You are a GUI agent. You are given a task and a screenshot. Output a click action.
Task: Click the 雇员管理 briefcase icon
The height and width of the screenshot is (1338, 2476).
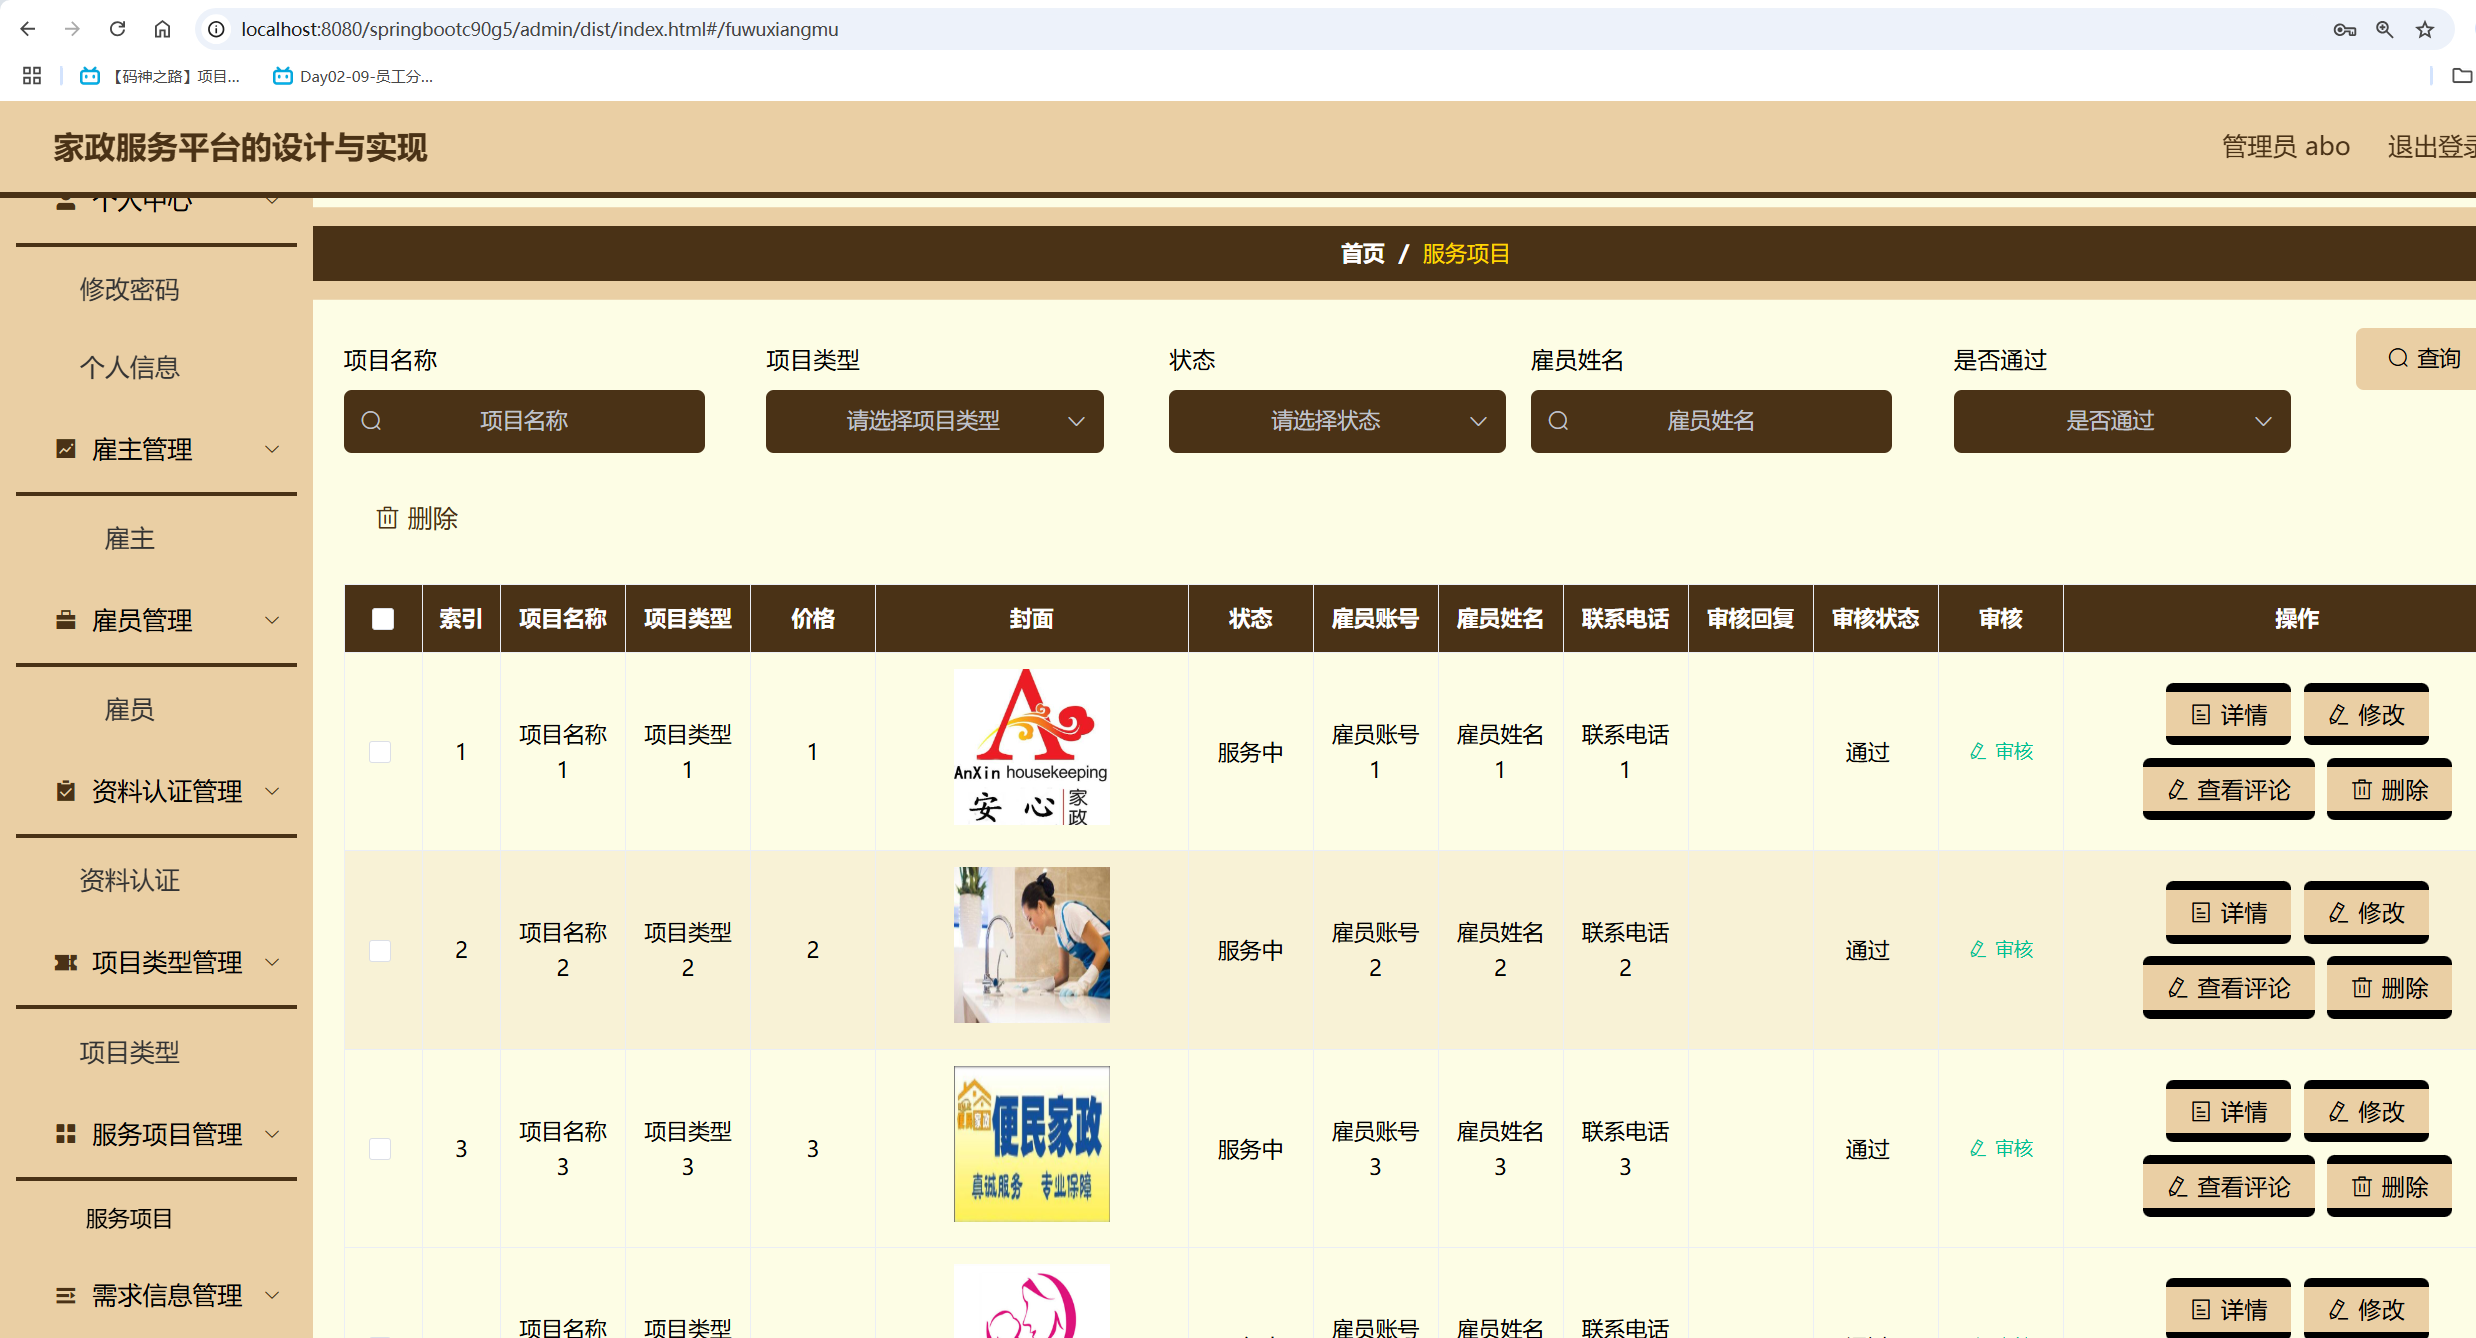coord(66,620)
